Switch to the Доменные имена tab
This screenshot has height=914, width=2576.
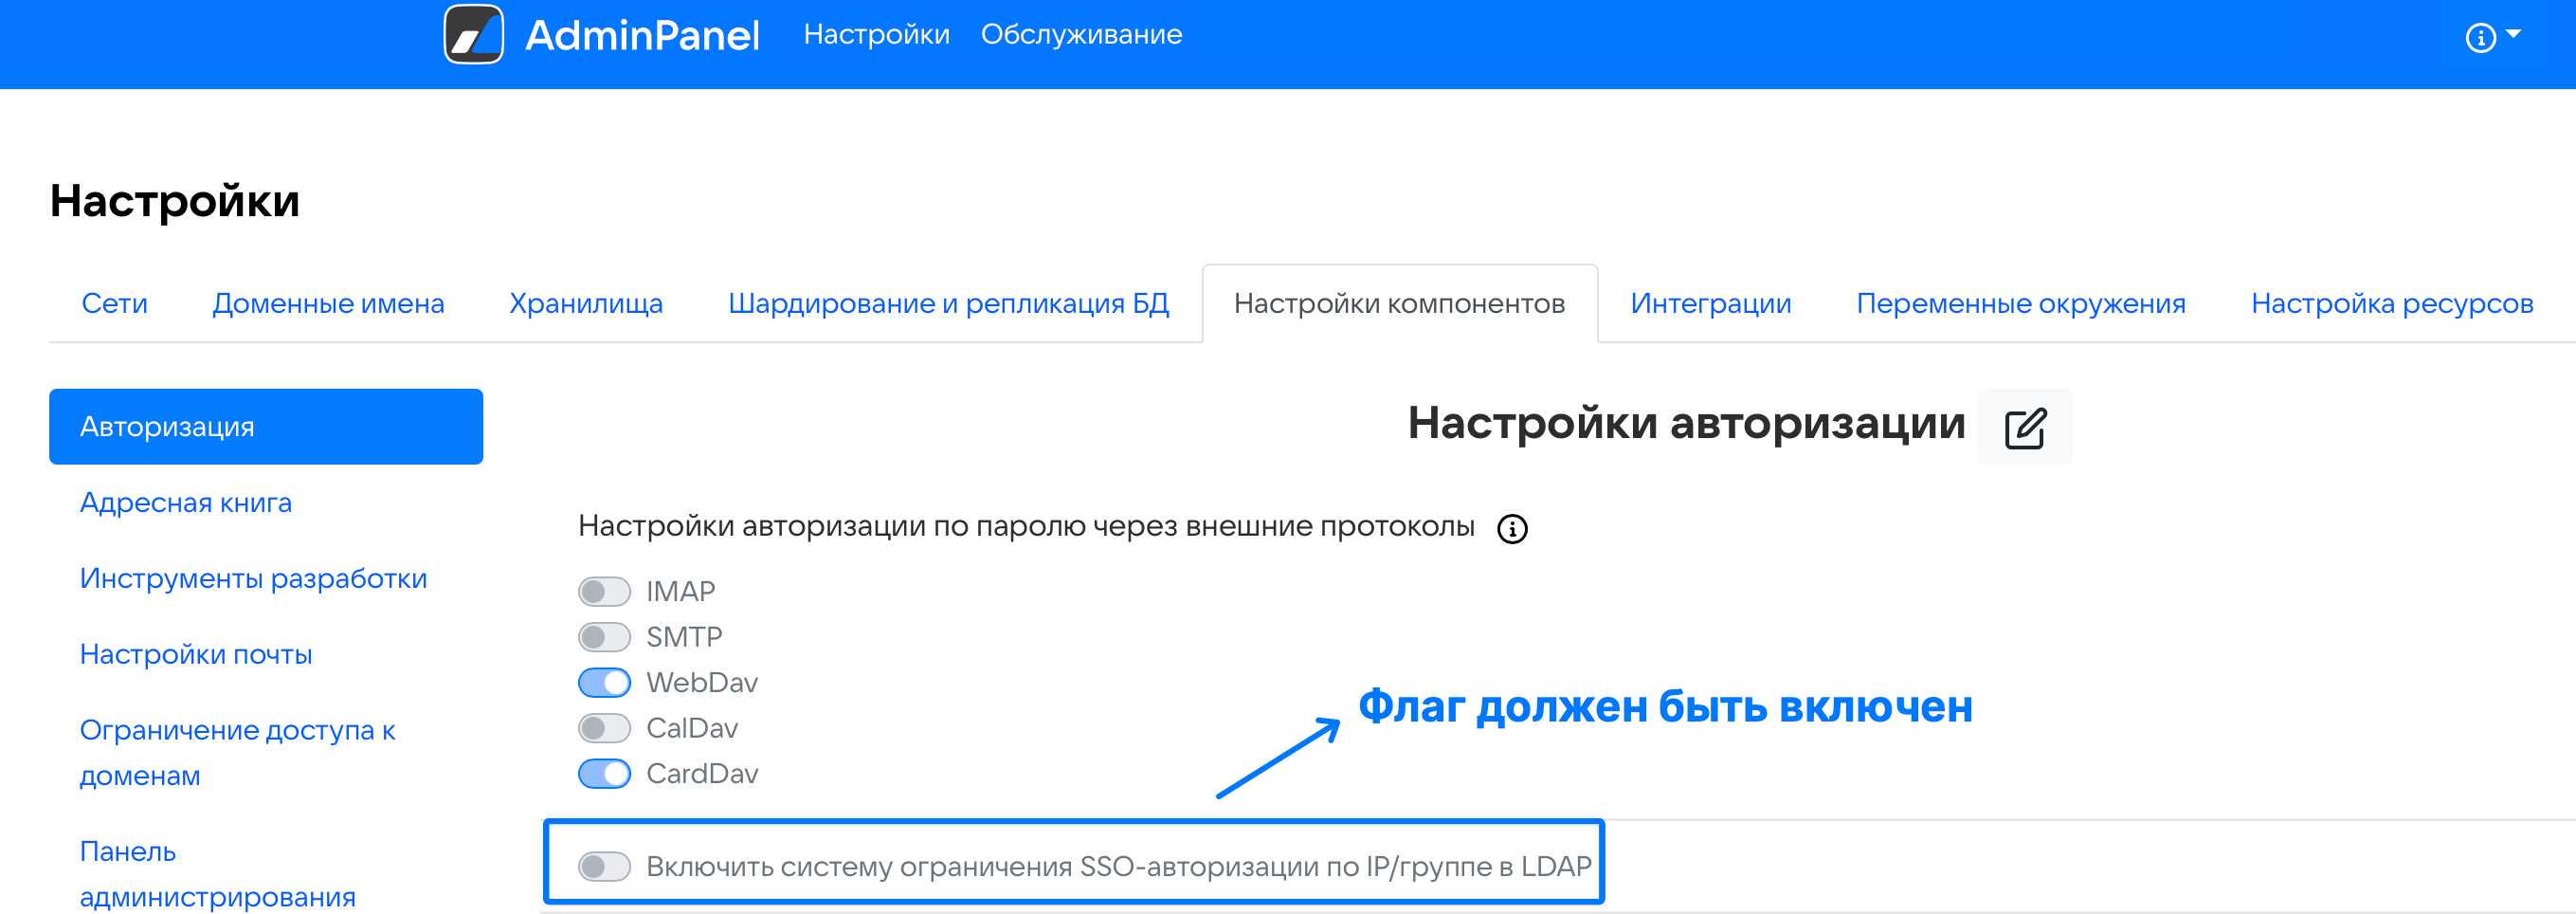328,303
